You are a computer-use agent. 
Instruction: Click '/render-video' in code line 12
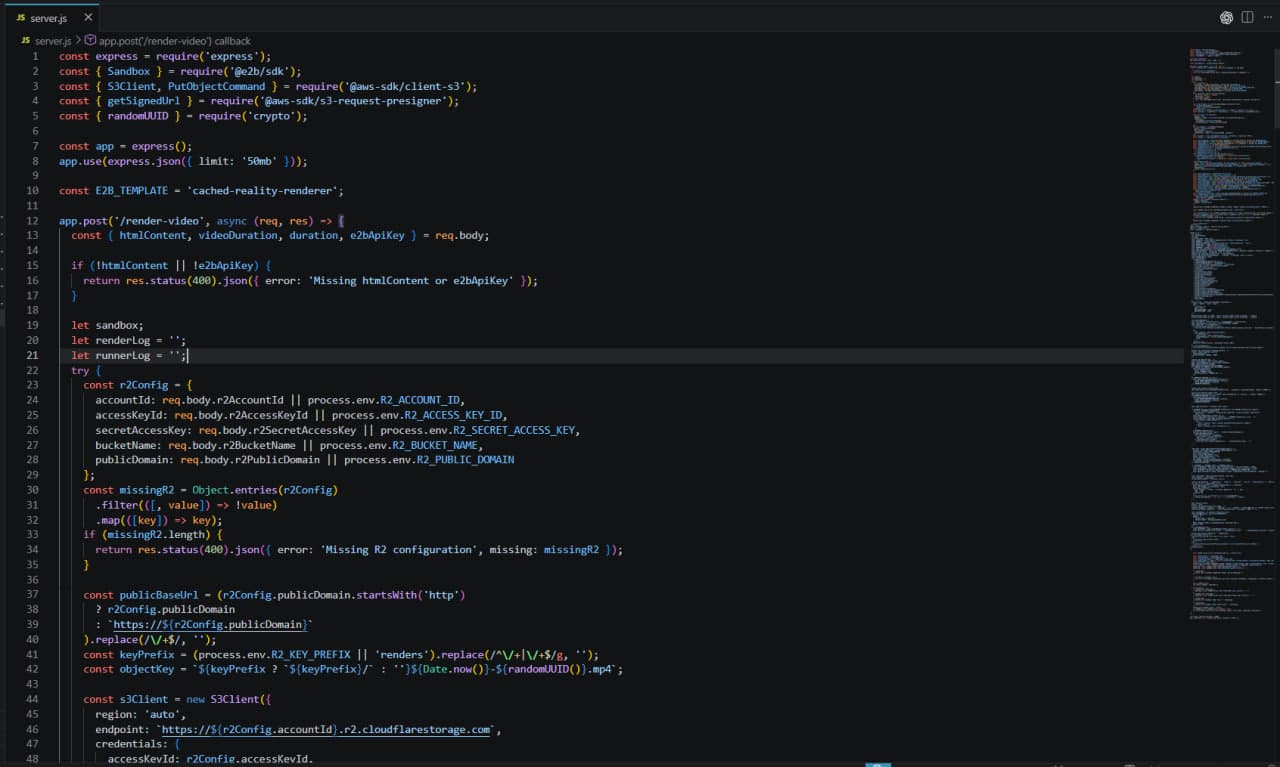tap(161, 221)
